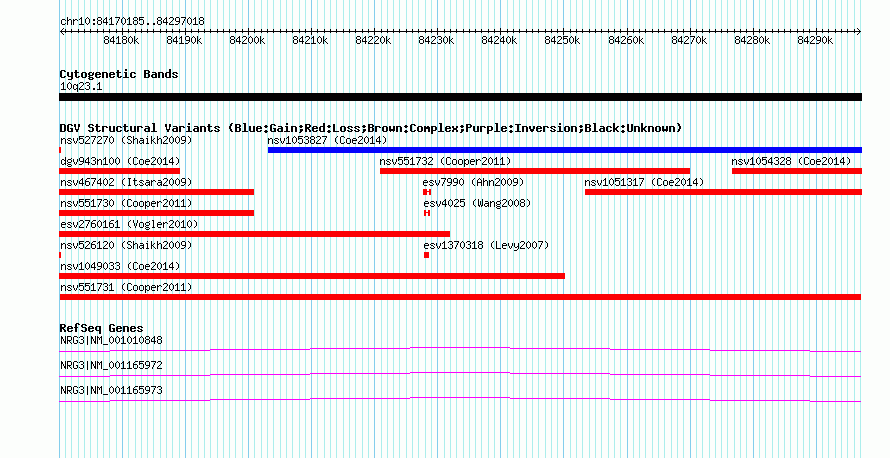Click the nsv551731 (Cooper2011) full-width bar
The height and width of the screenshot is (458, 890).
(x=460, y=297)
